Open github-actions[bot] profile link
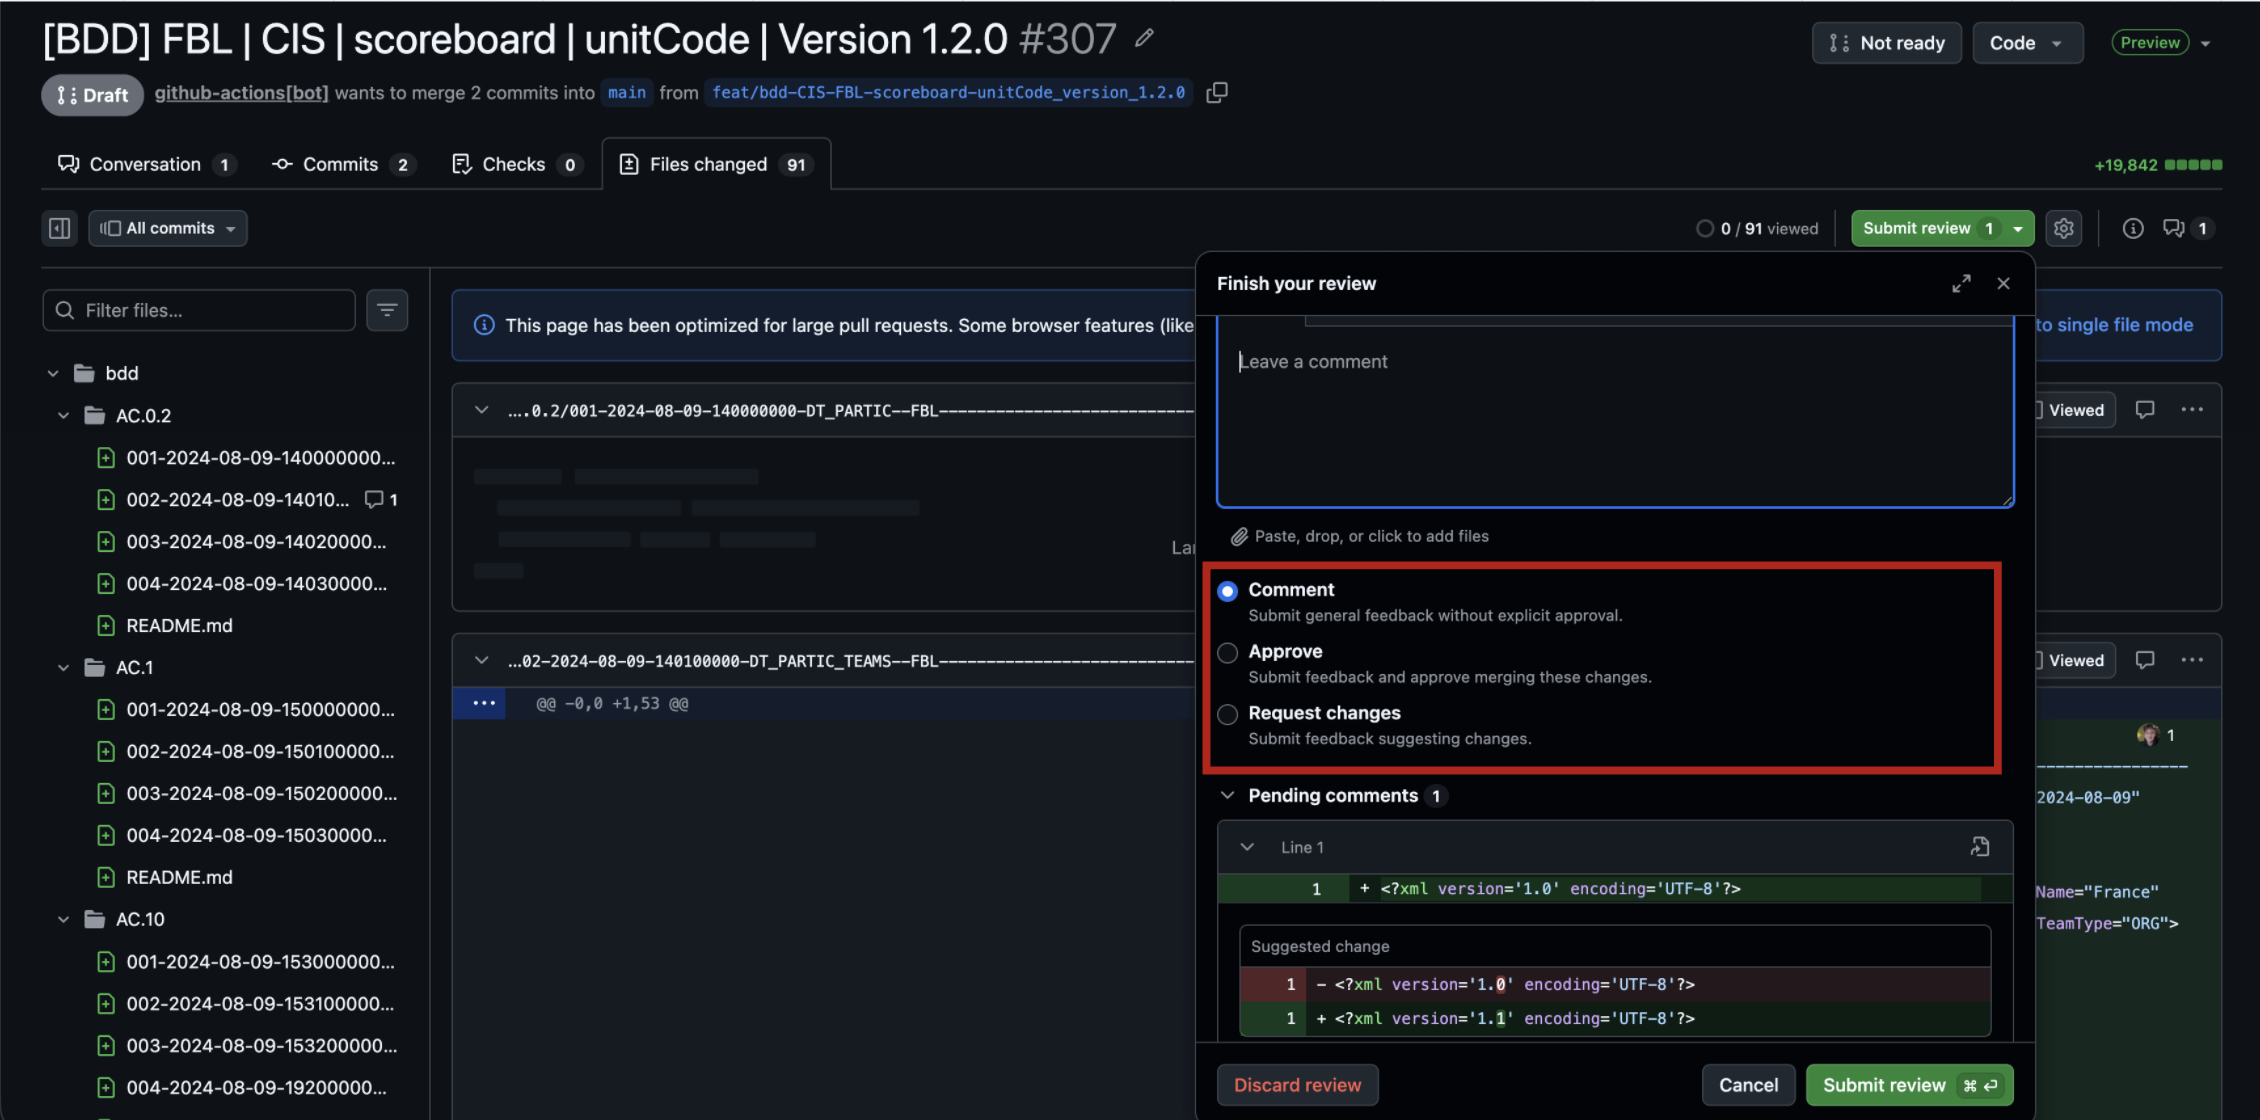 [241, 92]
